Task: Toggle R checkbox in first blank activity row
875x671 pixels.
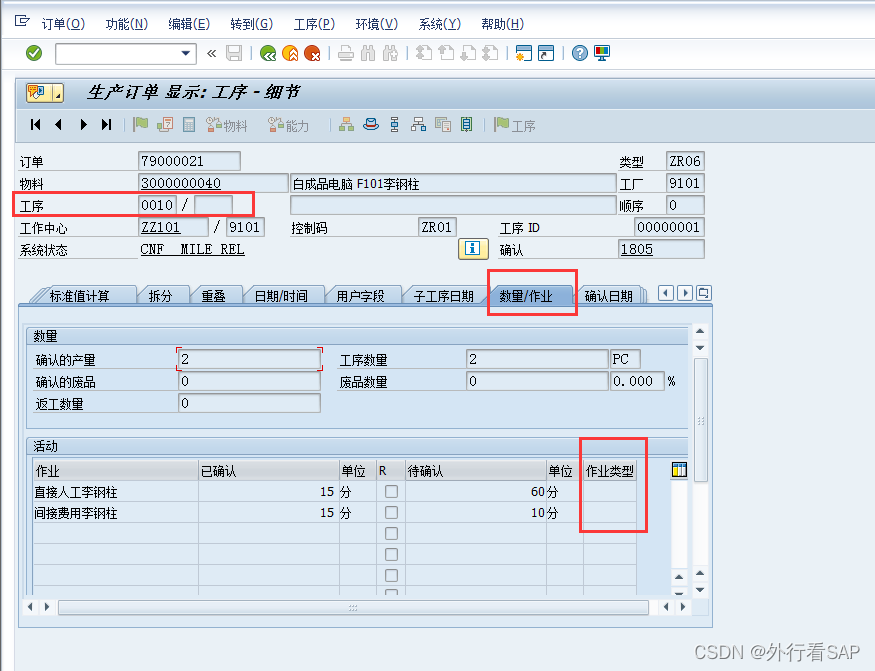Action: click(392, 533)
